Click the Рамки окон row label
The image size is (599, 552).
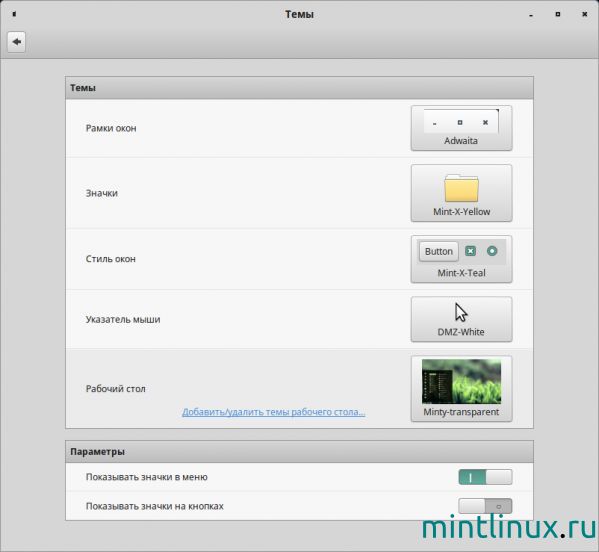click(111, 128)
